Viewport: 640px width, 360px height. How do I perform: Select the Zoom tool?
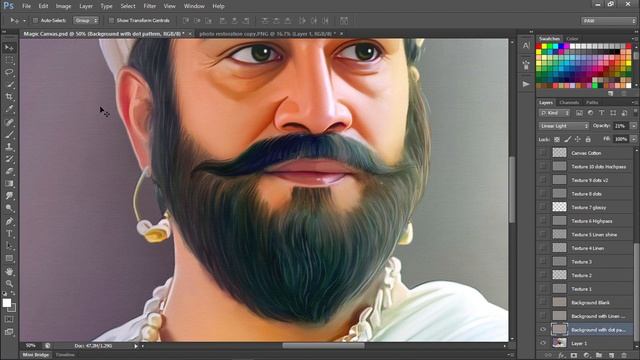(x=9, y=284)
